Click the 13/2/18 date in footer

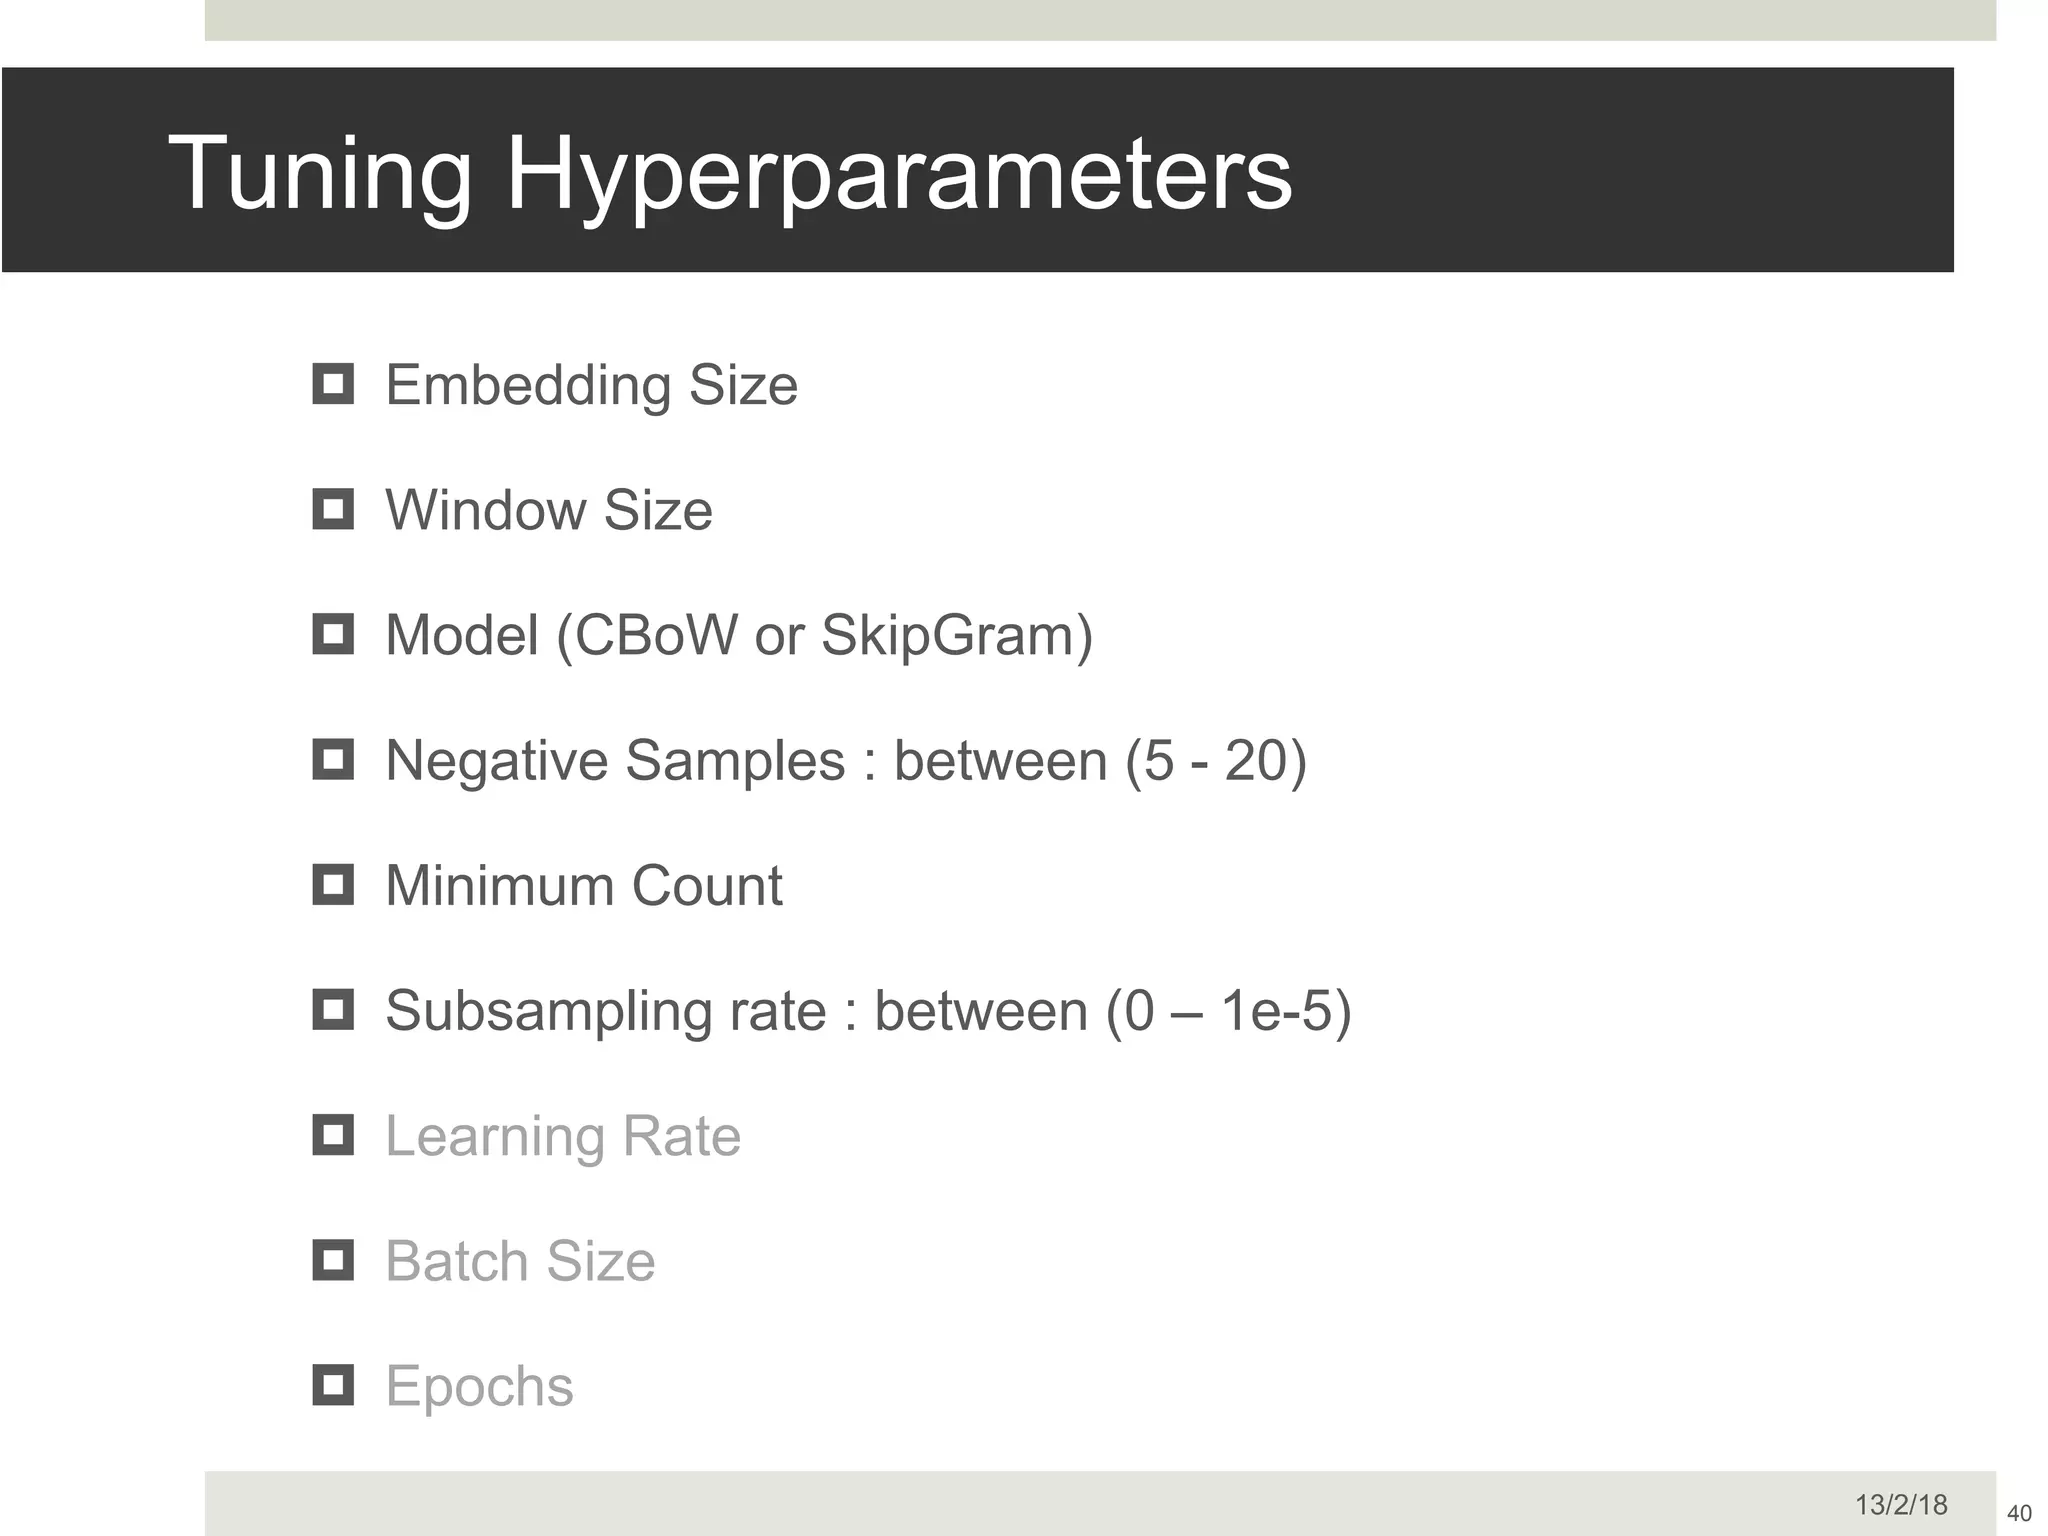1901,1505
